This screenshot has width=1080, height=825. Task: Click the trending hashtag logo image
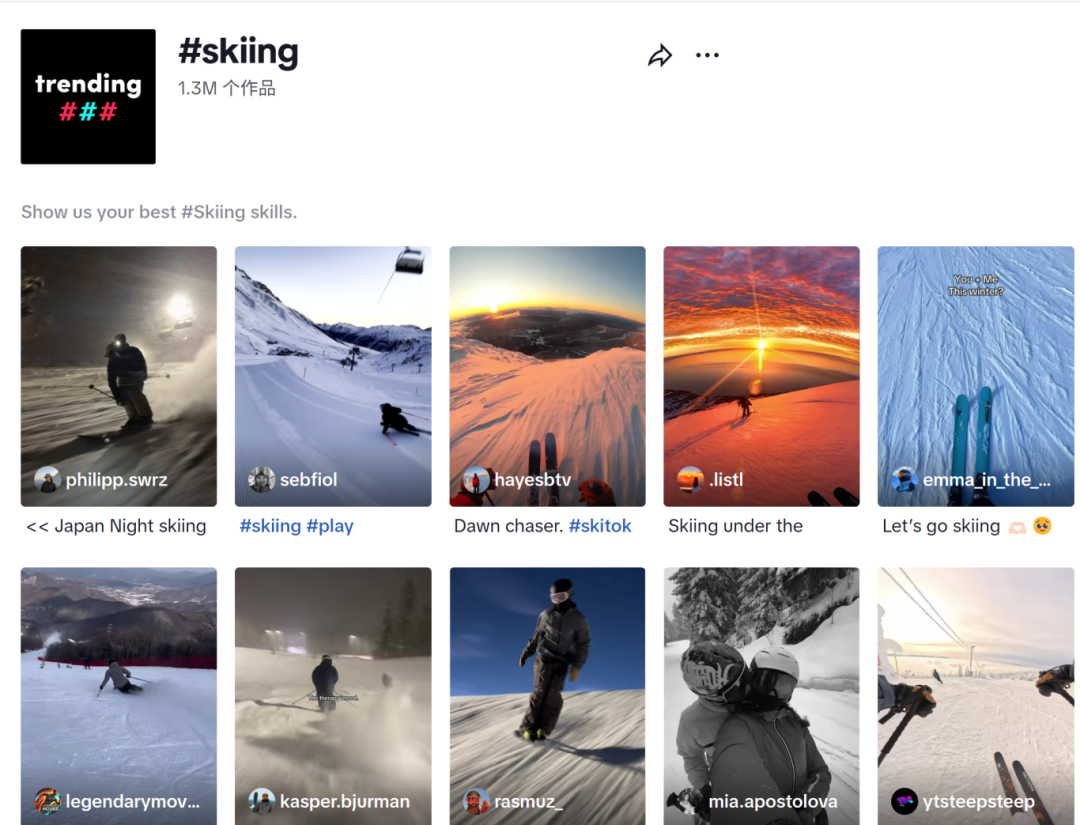click(88, 96)
